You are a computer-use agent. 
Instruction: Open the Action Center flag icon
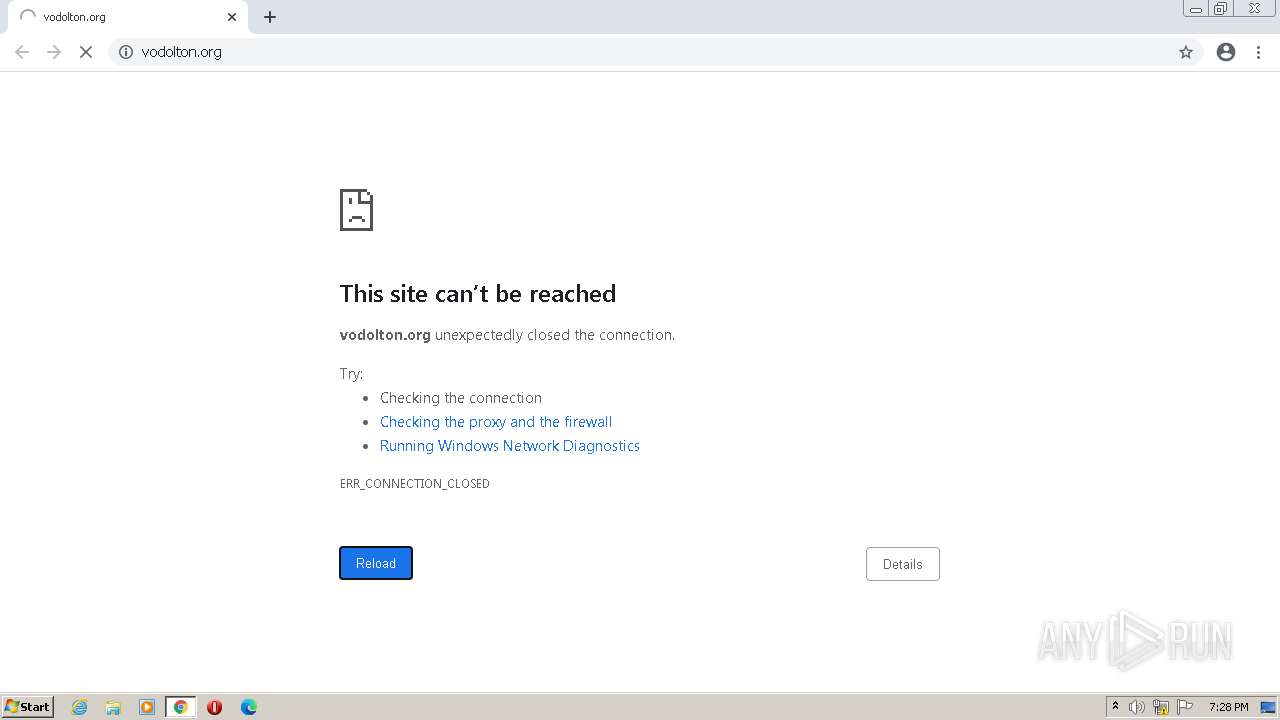click(1185, 707)
